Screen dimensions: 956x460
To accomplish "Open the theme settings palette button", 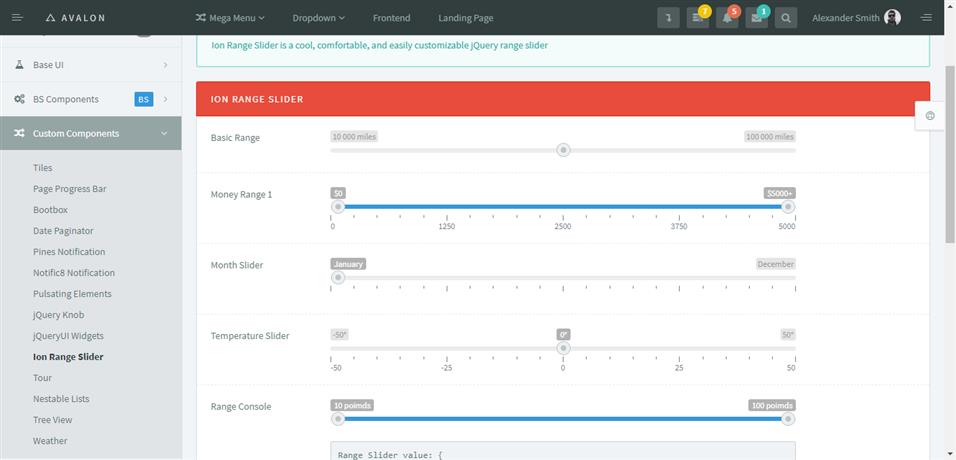I will click(930, 116).
